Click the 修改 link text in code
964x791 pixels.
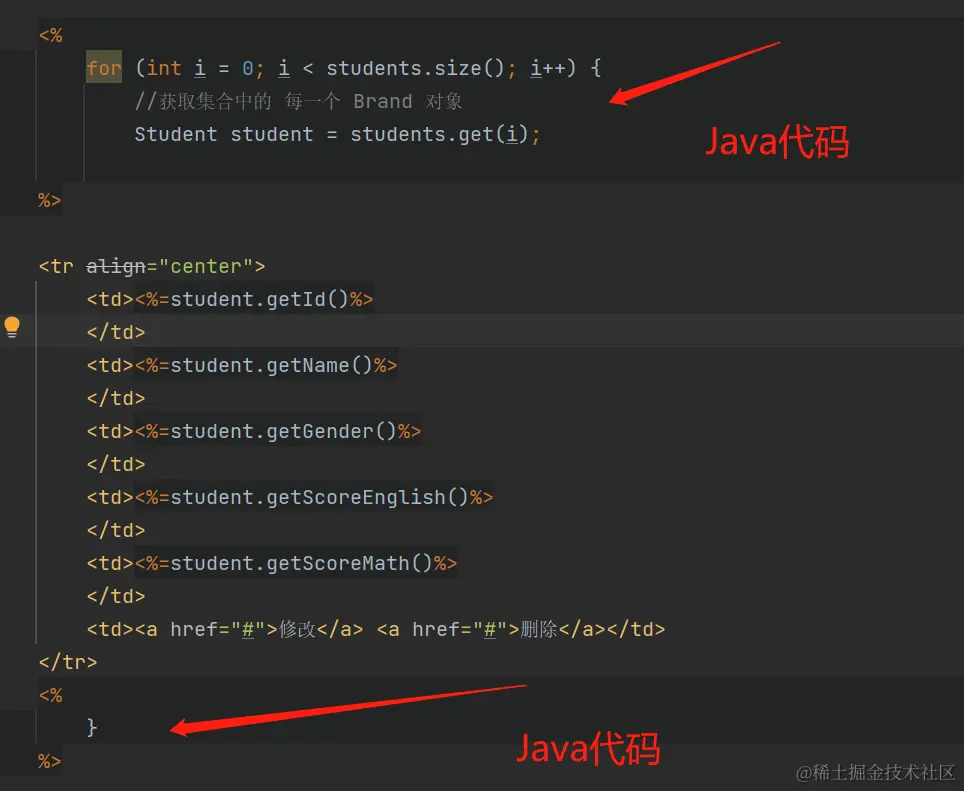pos(297,629)
